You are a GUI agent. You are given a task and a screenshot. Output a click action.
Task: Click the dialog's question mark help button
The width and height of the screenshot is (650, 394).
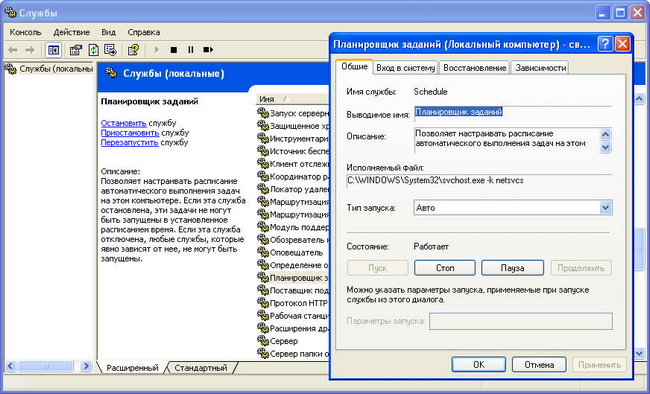coord(605,44)
